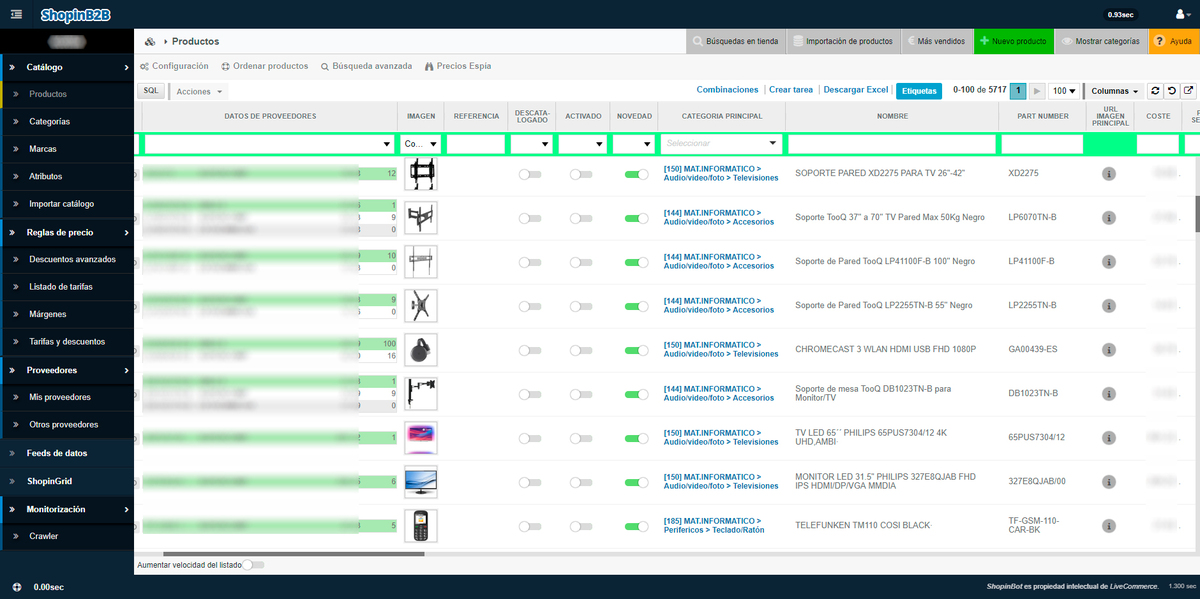Click info icon for GA00439-ES row
Viewport: 1200px width, 599px height.
tap(1109, 350)
